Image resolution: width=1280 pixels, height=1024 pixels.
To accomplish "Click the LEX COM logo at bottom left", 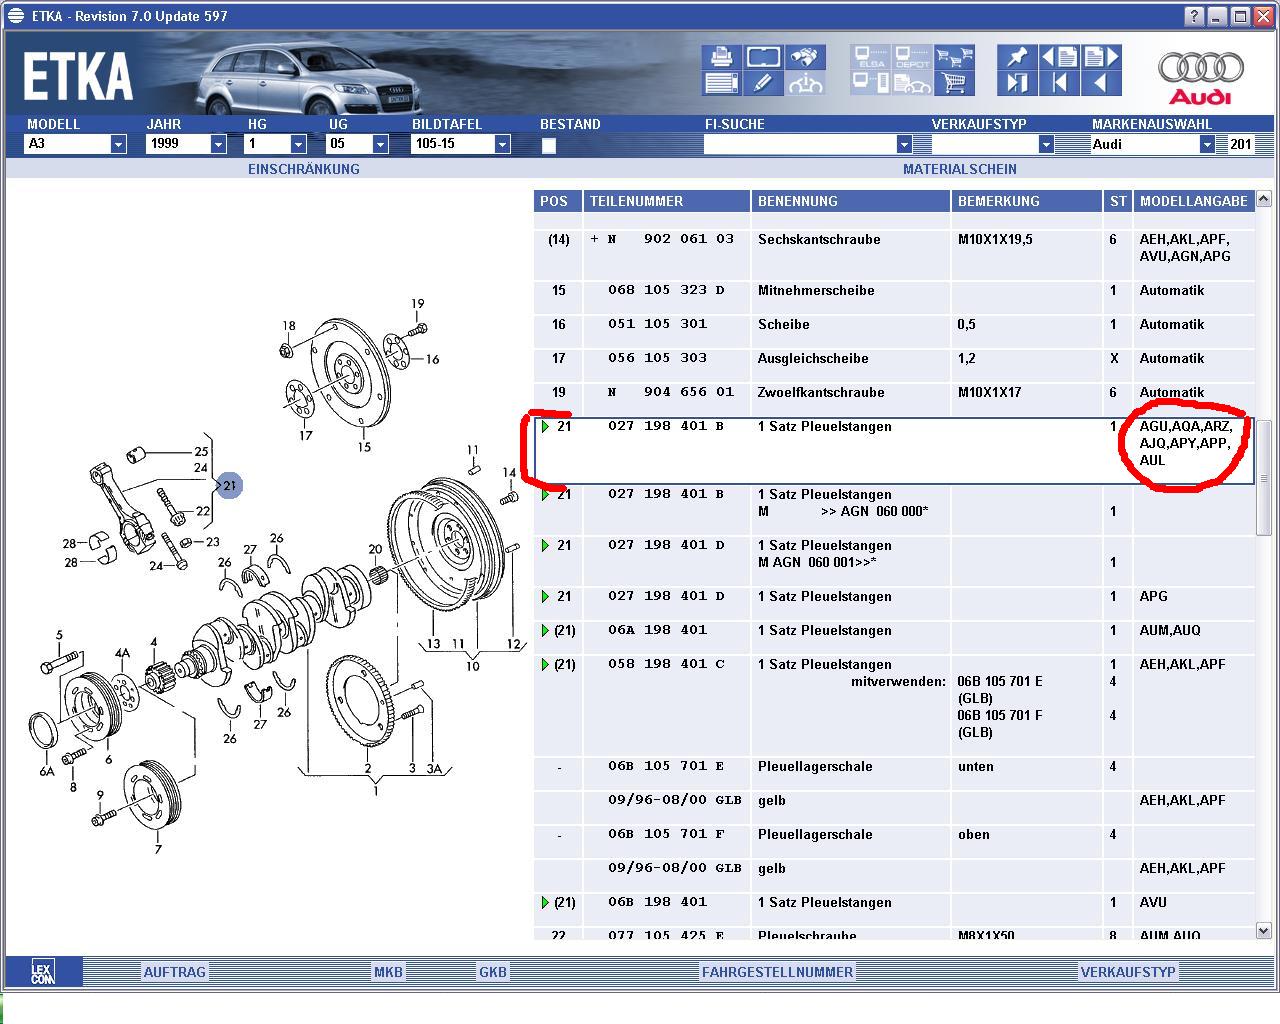I will (43, 972).
